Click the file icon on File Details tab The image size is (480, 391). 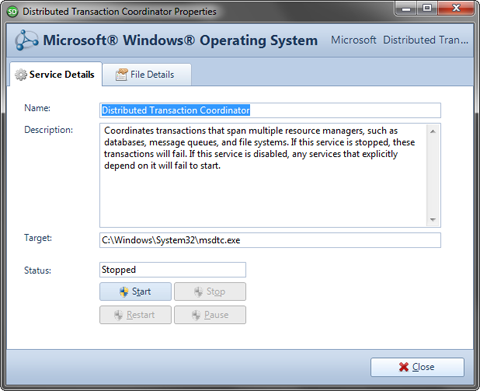tap(122, 75)
